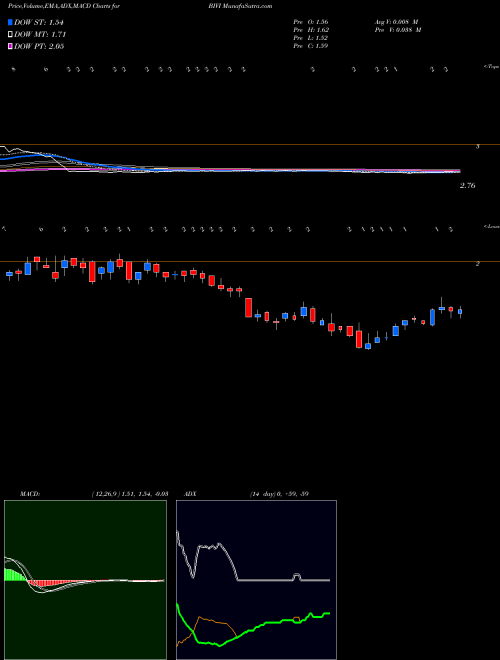Click the price axis label 2
Viewport: 500px width, 660px height.
click(477, 264)
